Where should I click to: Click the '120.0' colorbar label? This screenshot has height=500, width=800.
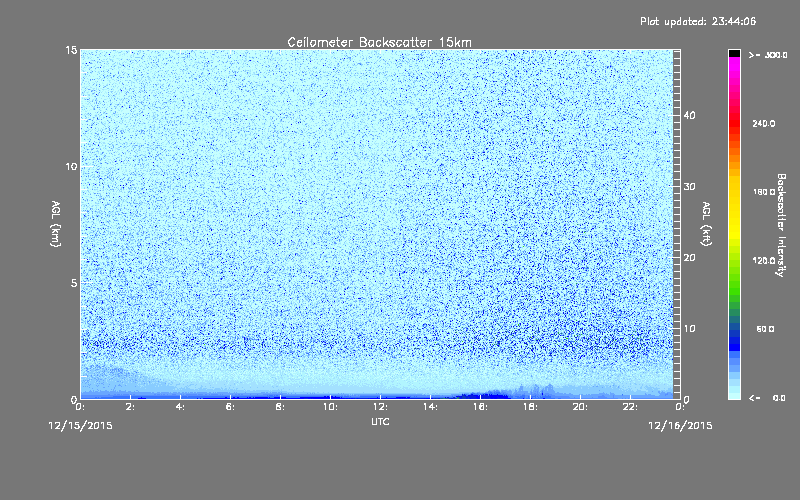click(x=764, y=261)
